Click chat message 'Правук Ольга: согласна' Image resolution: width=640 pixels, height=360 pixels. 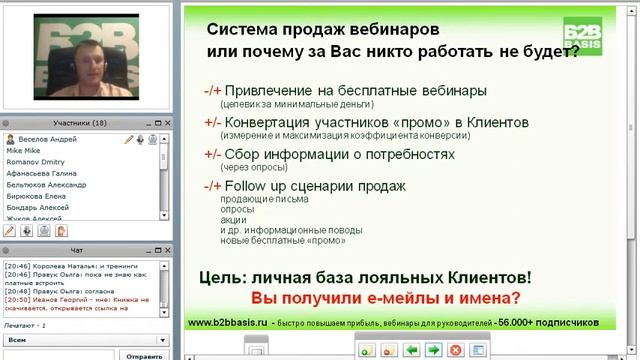click(59, 291)
